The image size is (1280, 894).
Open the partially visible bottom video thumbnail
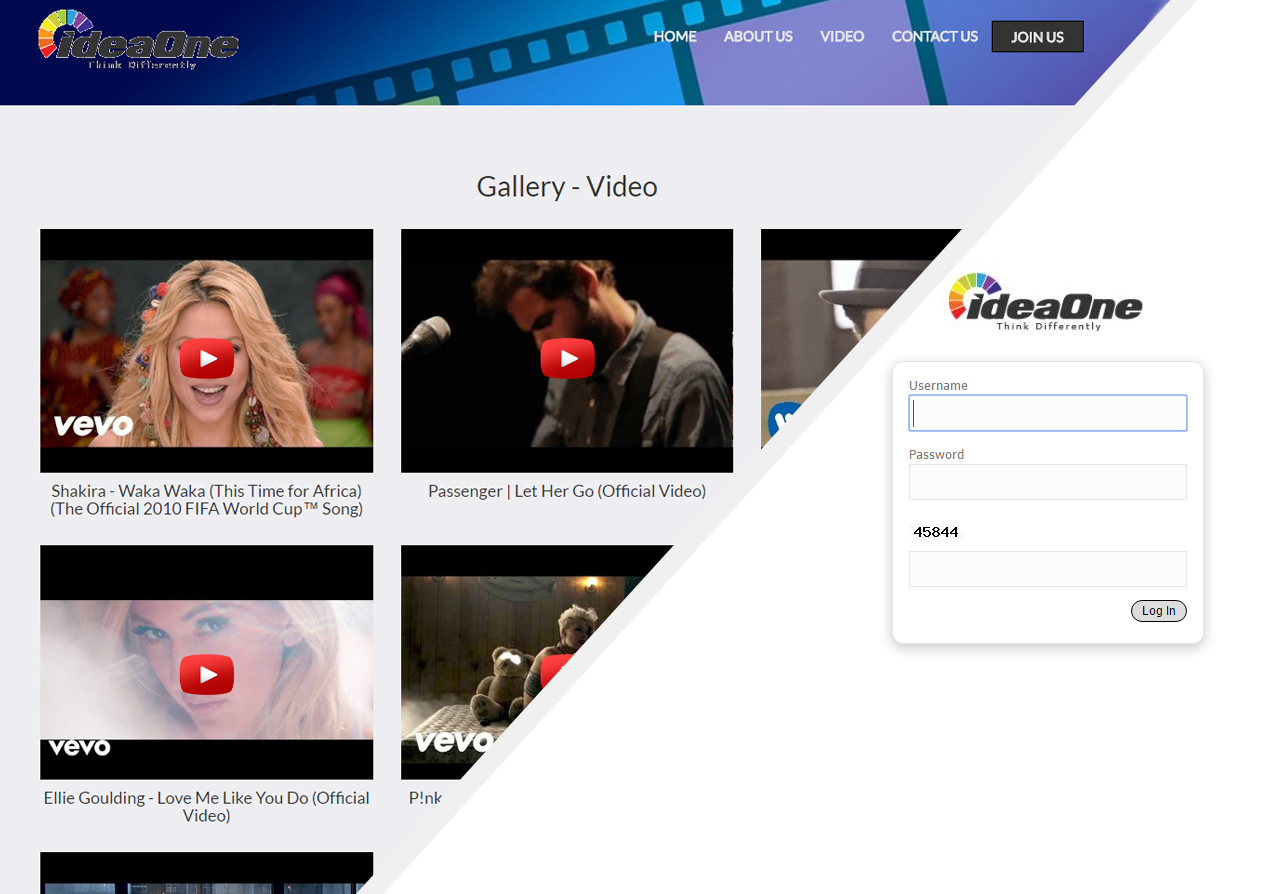[206, 873]
